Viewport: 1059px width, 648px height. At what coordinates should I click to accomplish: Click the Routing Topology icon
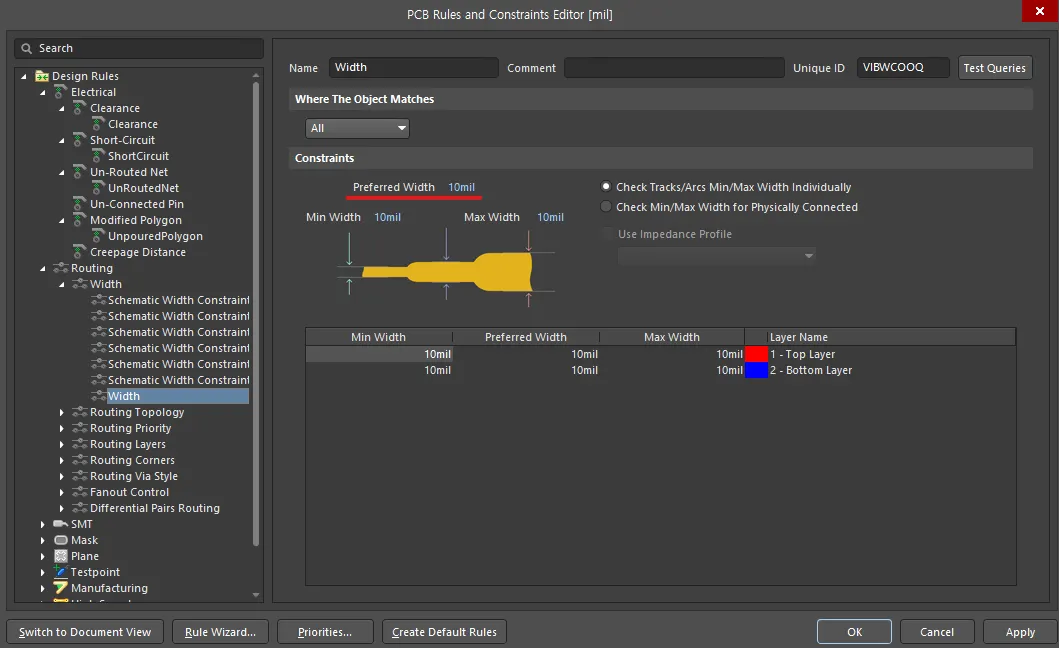[80, 412]
